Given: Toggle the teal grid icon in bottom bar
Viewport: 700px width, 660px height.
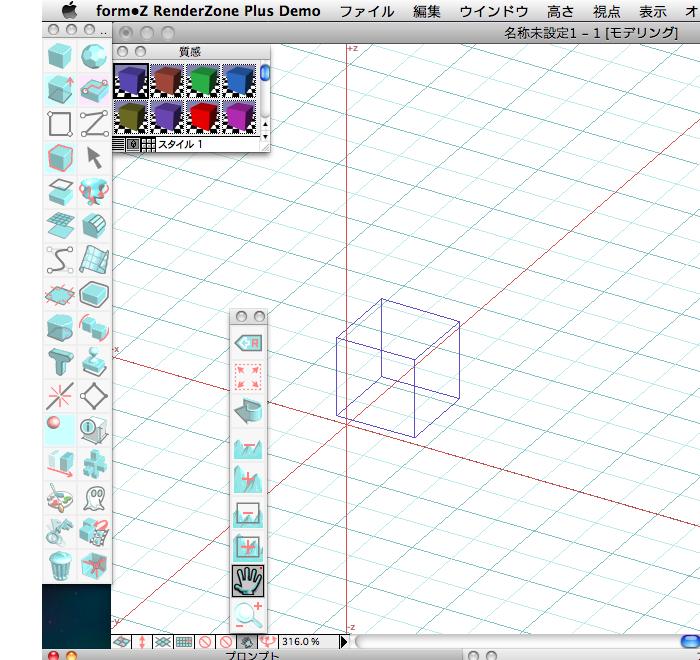Looking at the screenshot, I should [184, 642].
